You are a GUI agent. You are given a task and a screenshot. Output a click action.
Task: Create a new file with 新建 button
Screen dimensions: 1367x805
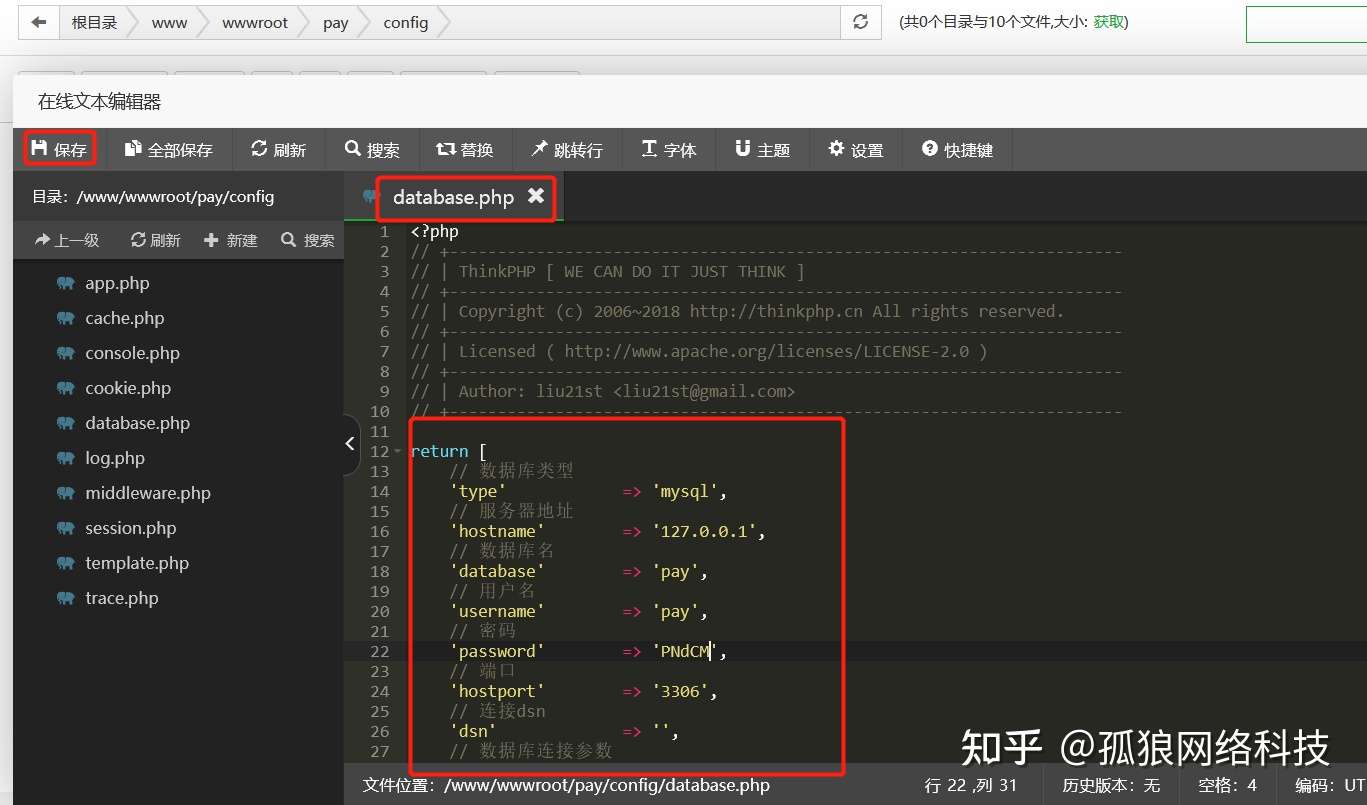231,240
